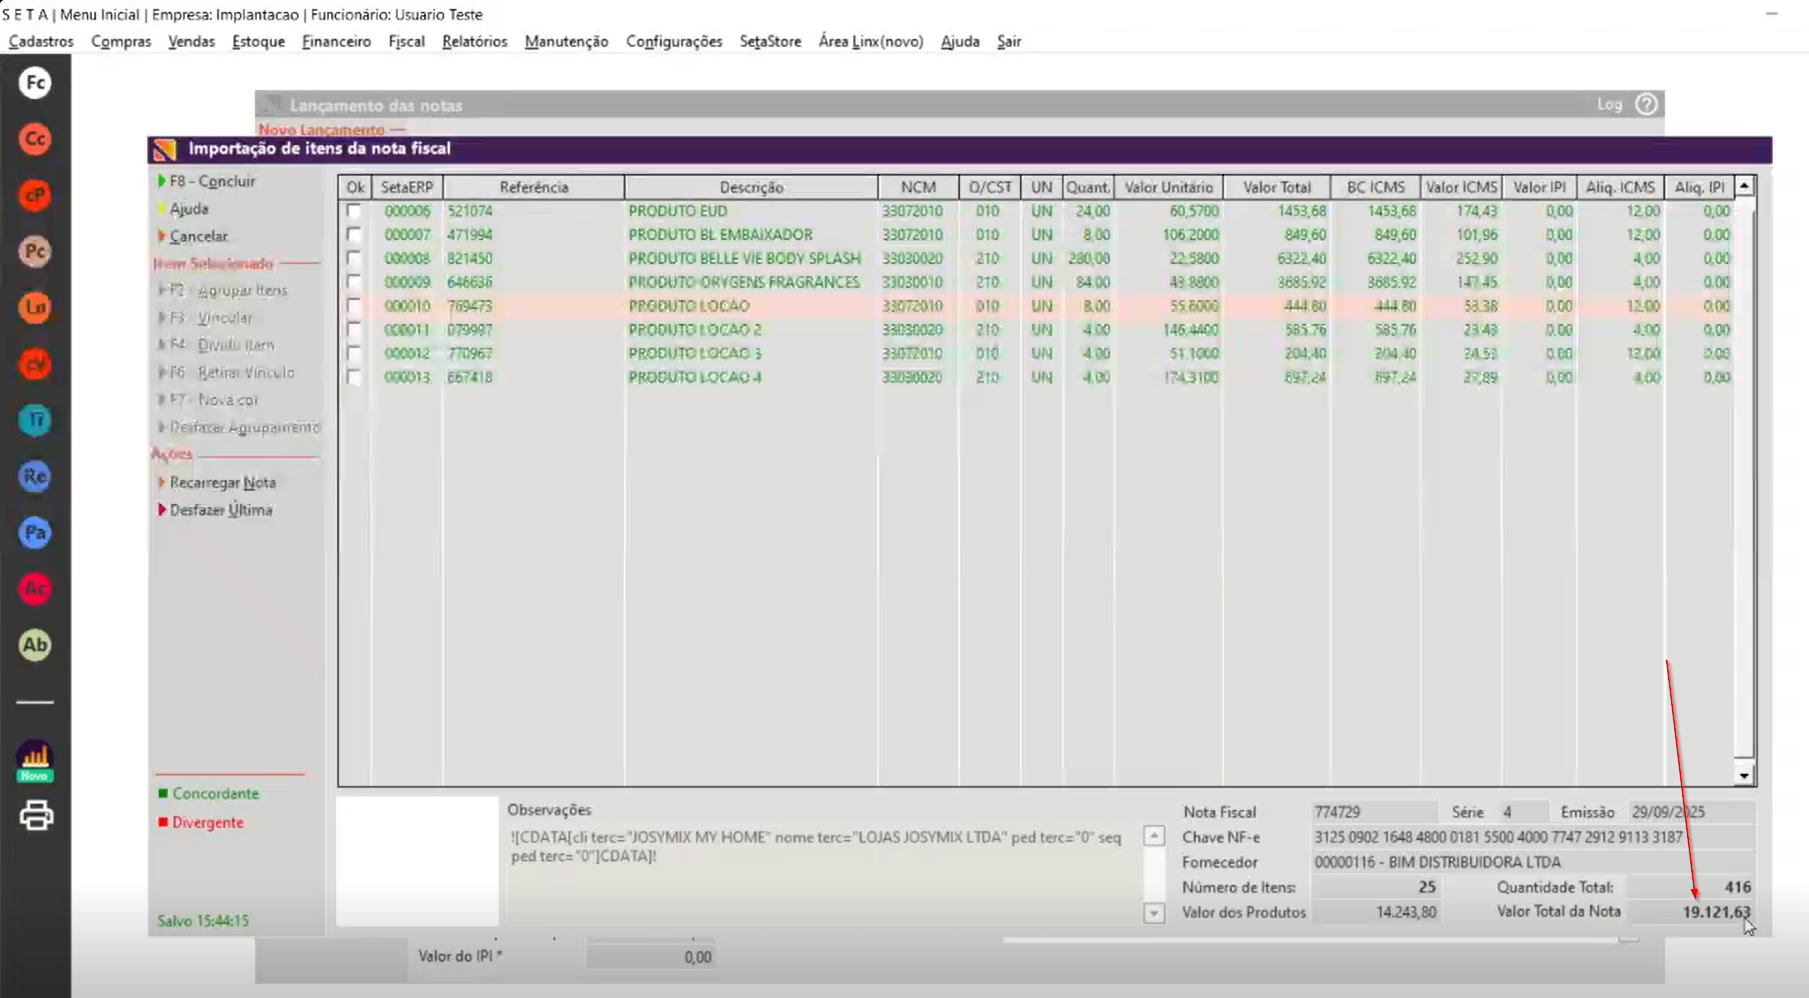Click the Descrição column header
Viewport: 1809px width, 998px height.
tap(751, 187)
